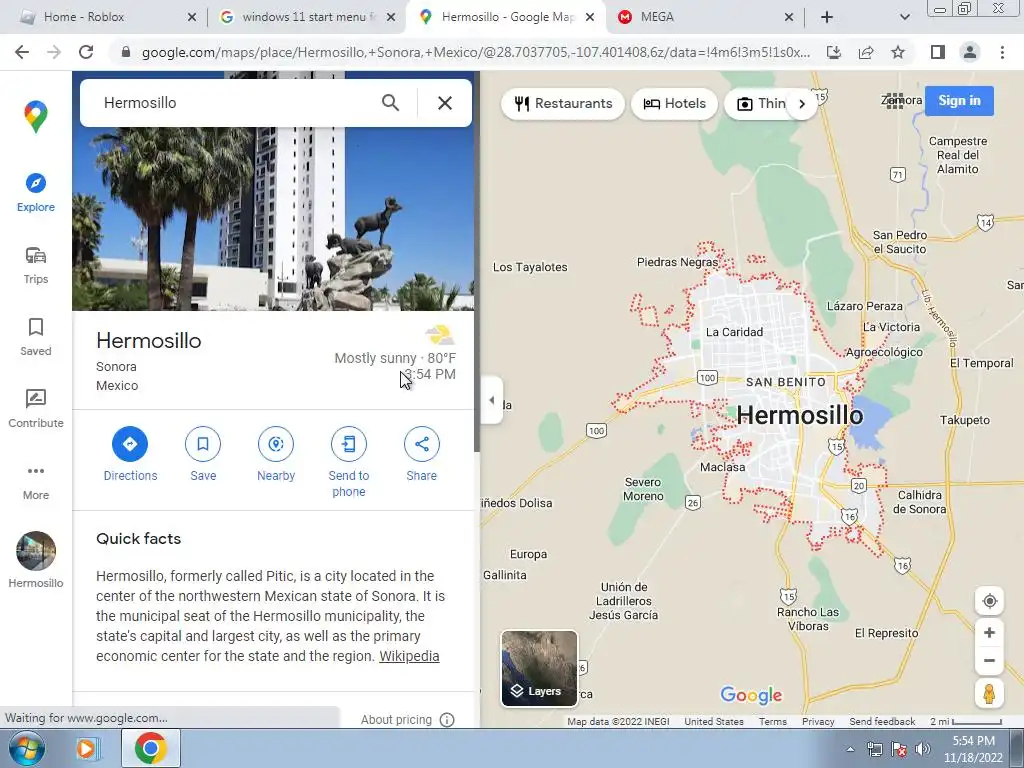Get Directions to Hermosillo
Image resolution: width=1024 pixels, height=768 pixels.
click(130, 454)
